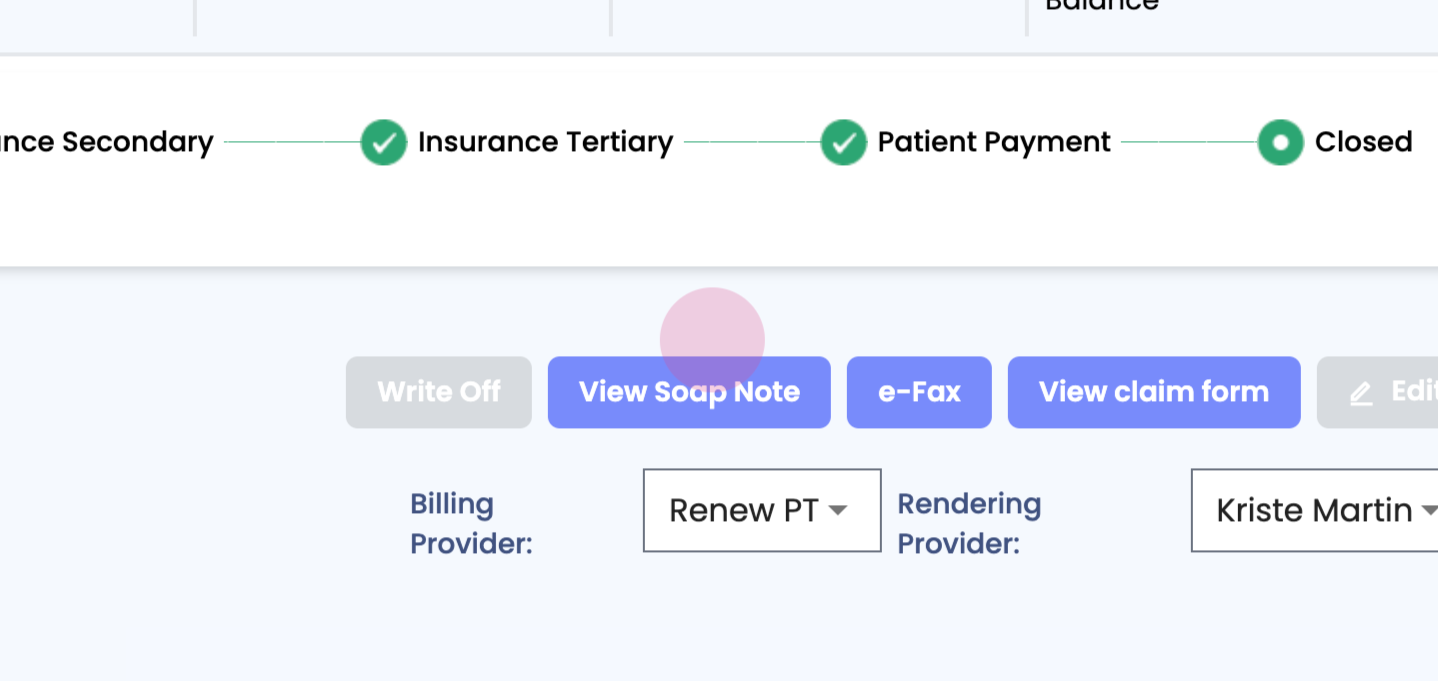Select the Patient Payment step label

(994, 142)
